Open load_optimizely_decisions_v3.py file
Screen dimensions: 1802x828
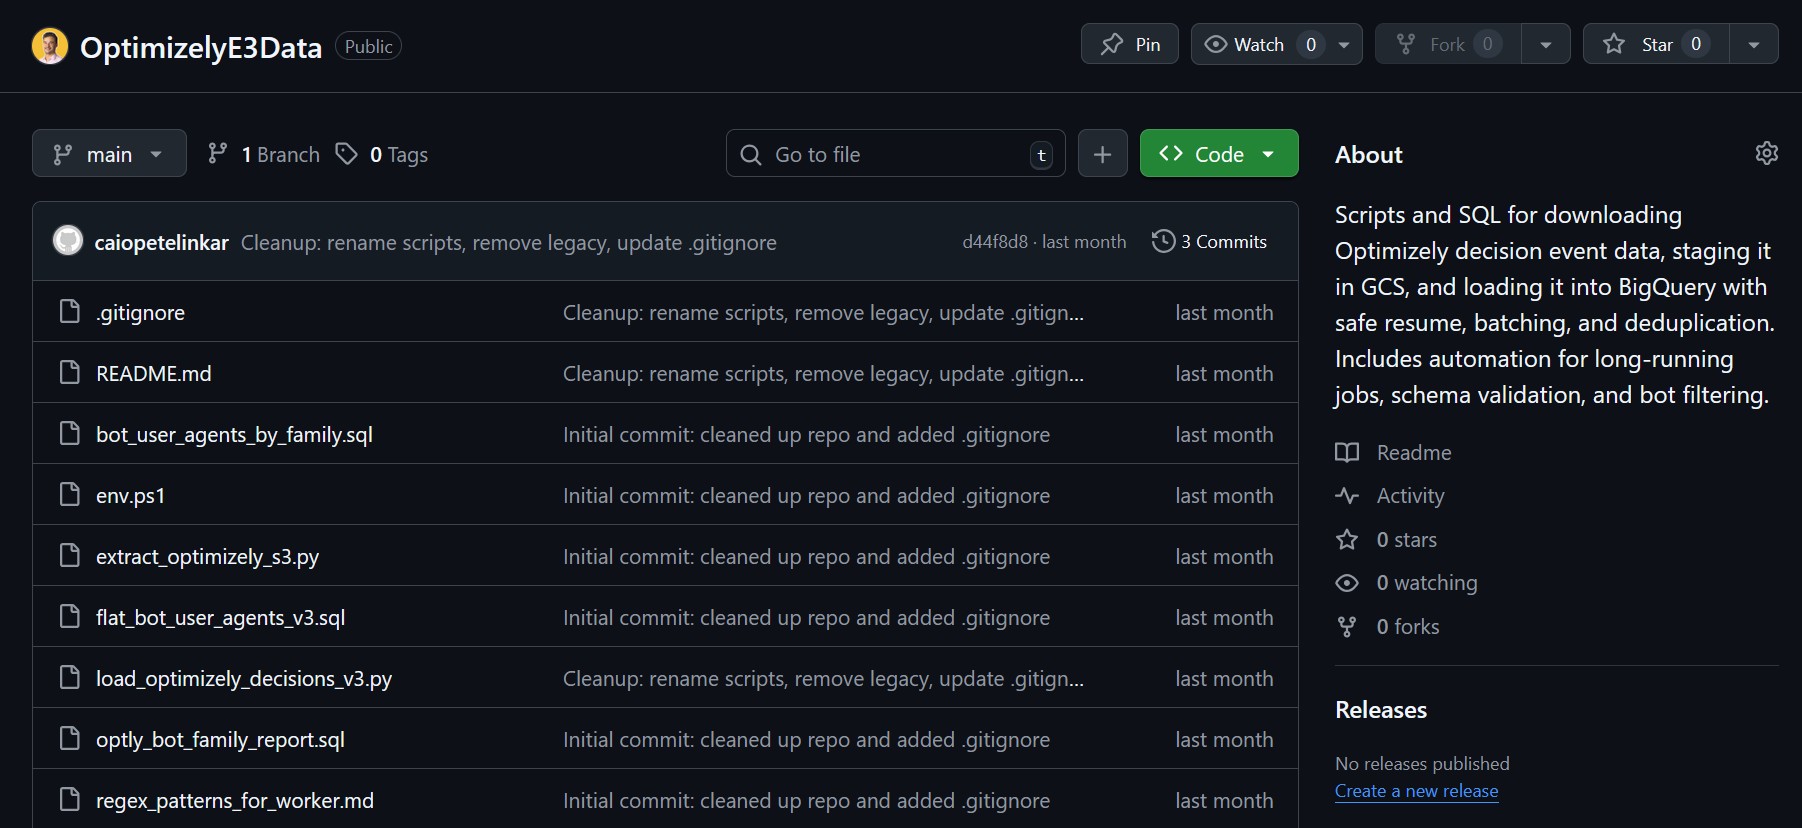coord(244,679)
